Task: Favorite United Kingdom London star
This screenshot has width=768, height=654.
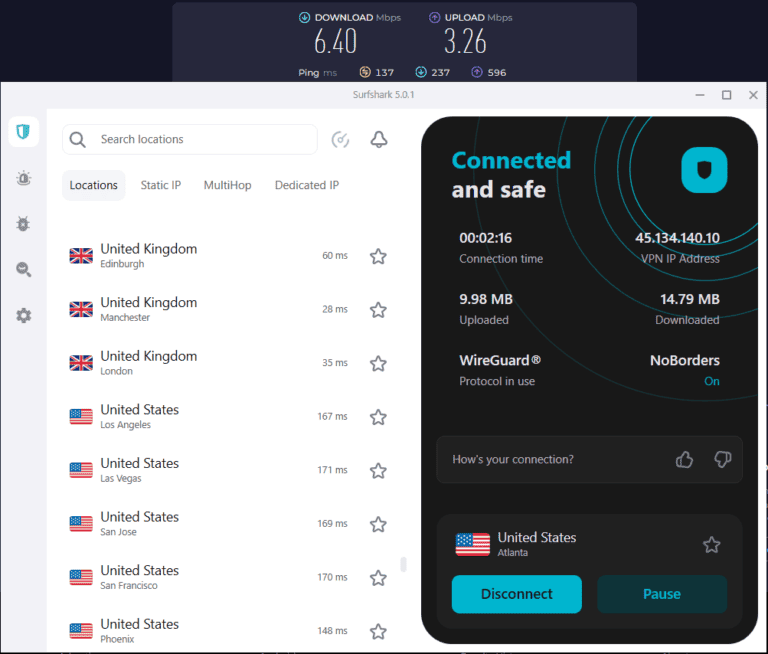Action: pyautogui.click(x=378, y=363)
